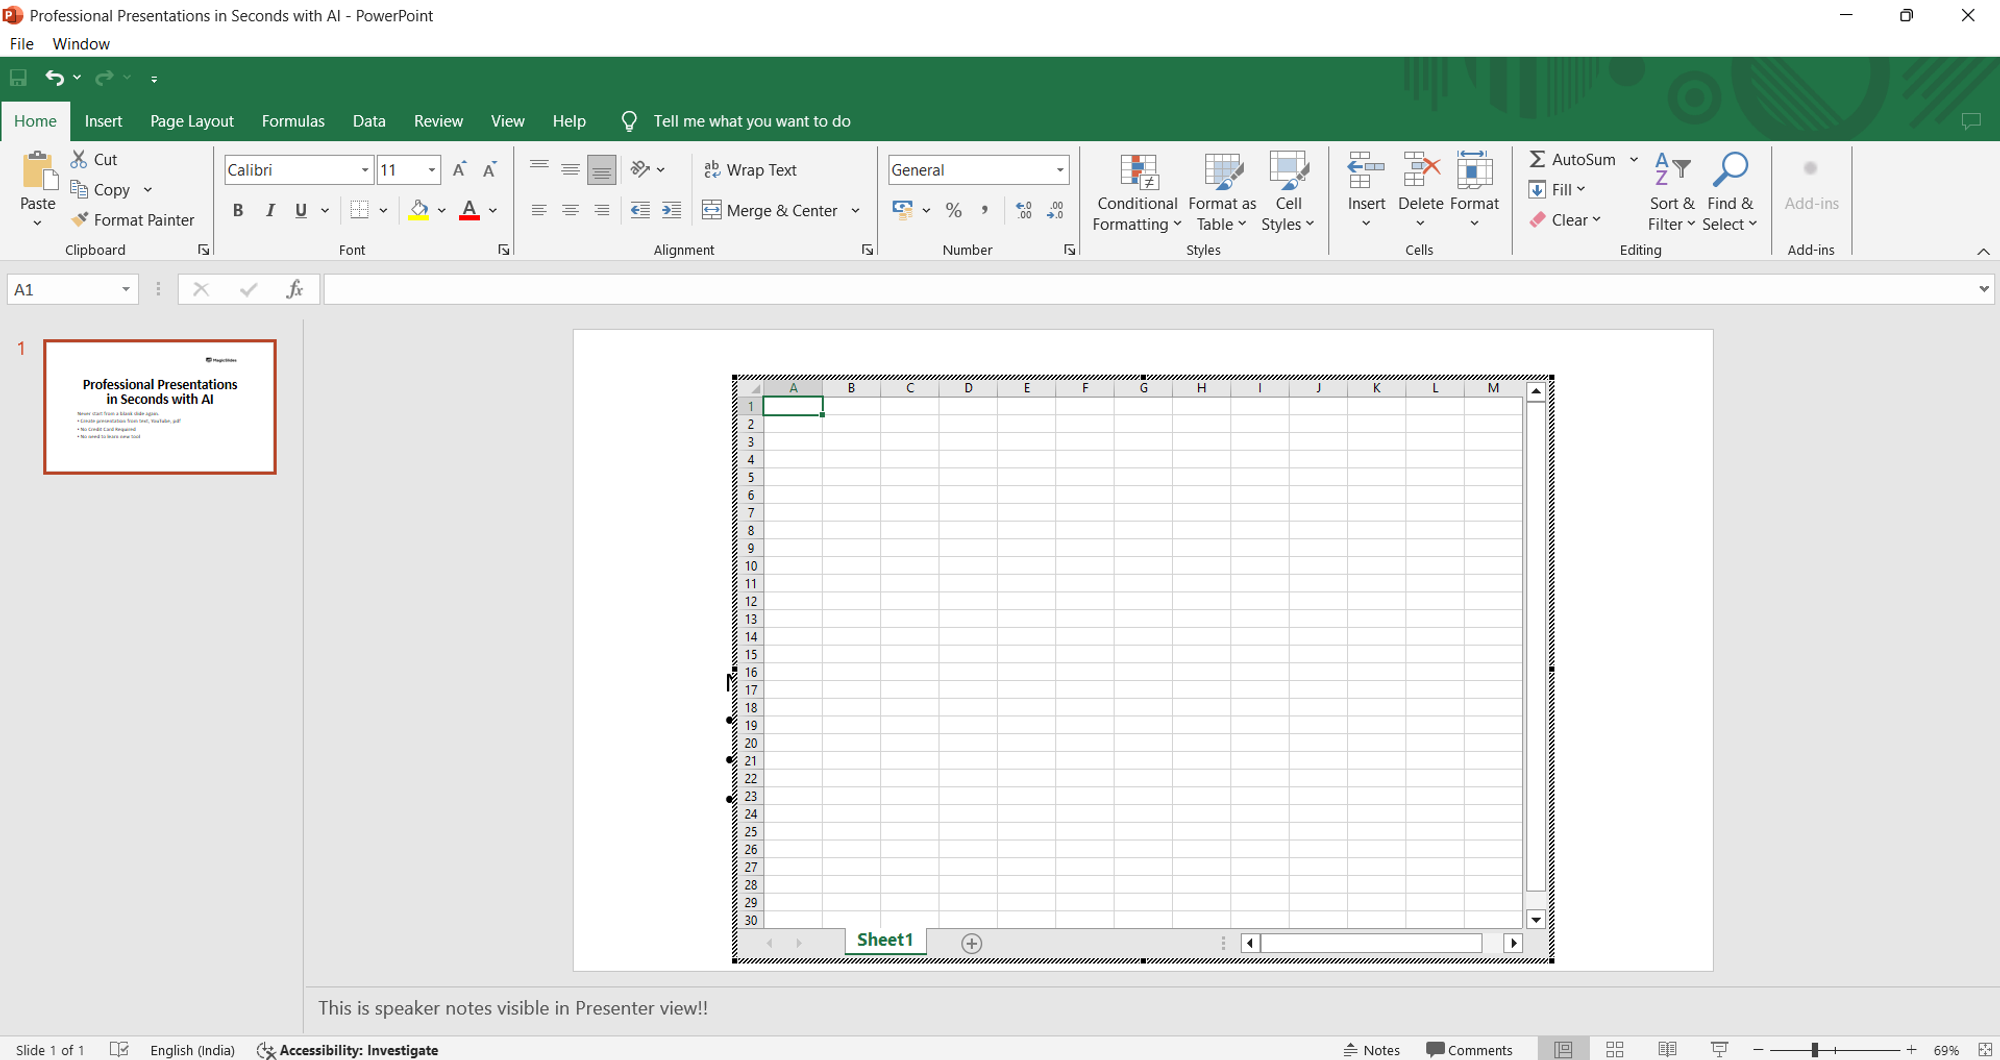Viewport: 2000px width, 1060px height.
Task: Toggle Bottom Align vertical alignment
Action: tap(601, 170)
